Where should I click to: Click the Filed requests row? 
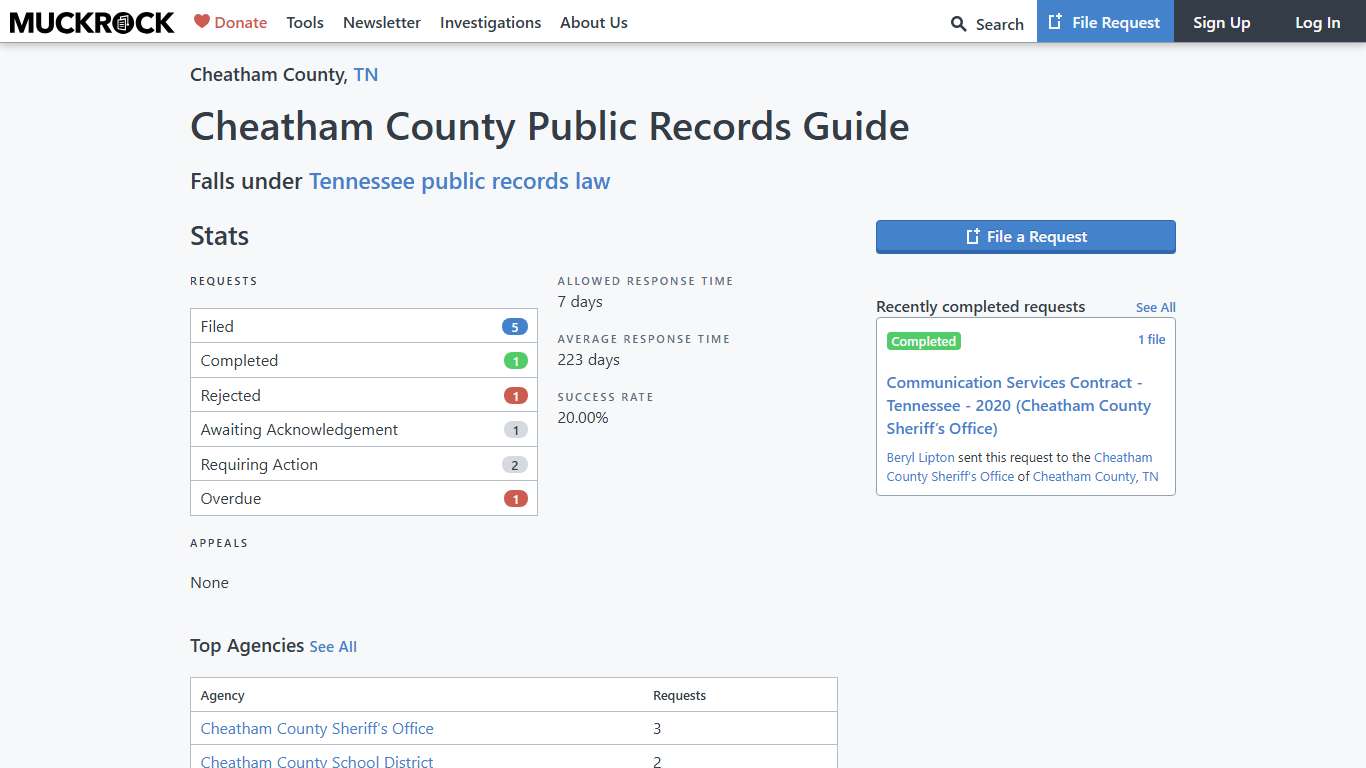tap(364, 326)
